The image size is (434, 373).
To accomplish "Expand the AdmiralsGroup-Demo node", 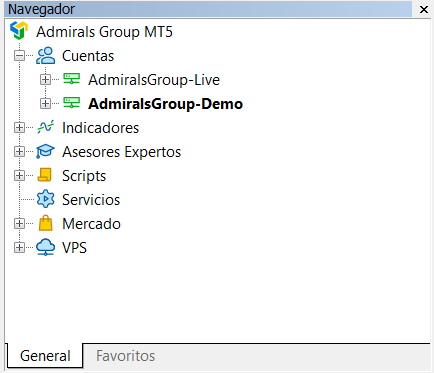I will pos(45,104).
